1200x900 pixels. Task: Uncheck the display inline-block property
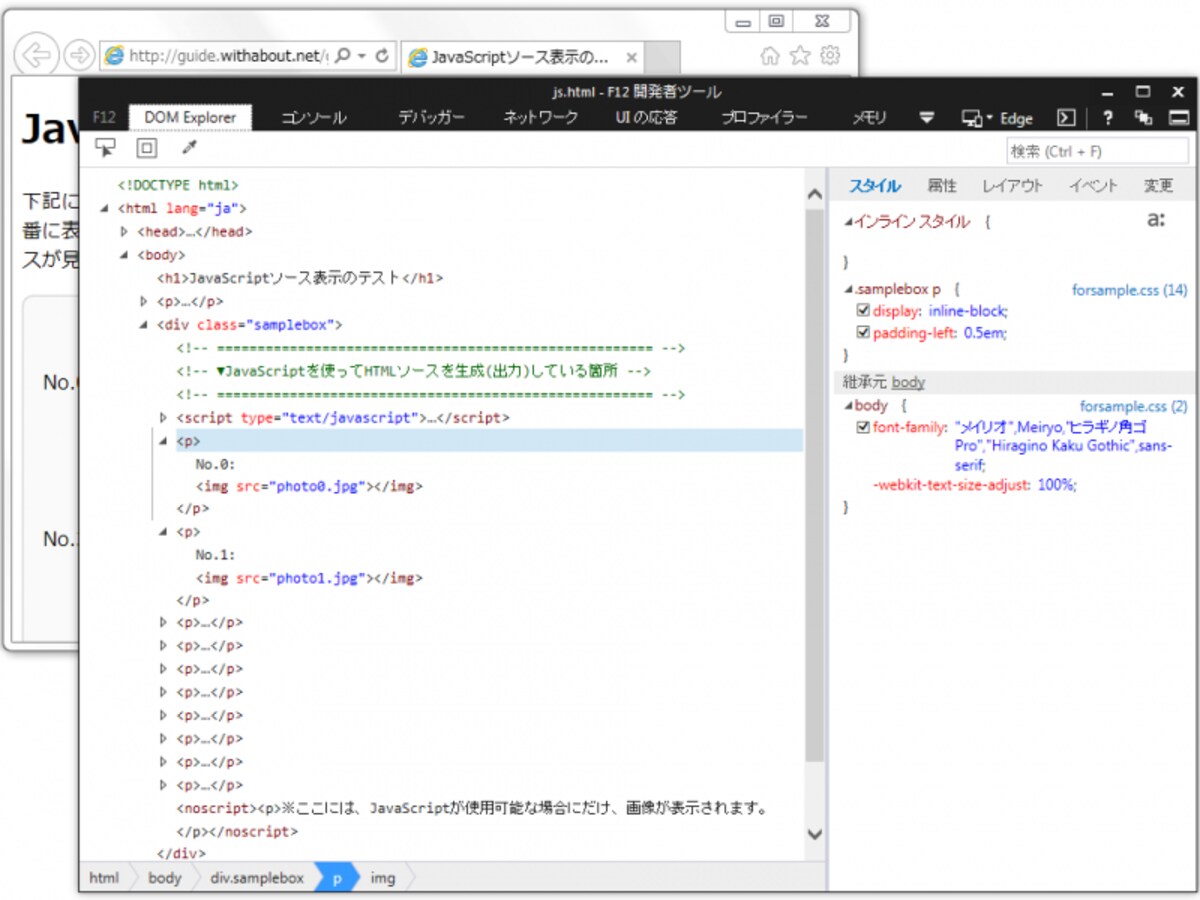(864, 311)
